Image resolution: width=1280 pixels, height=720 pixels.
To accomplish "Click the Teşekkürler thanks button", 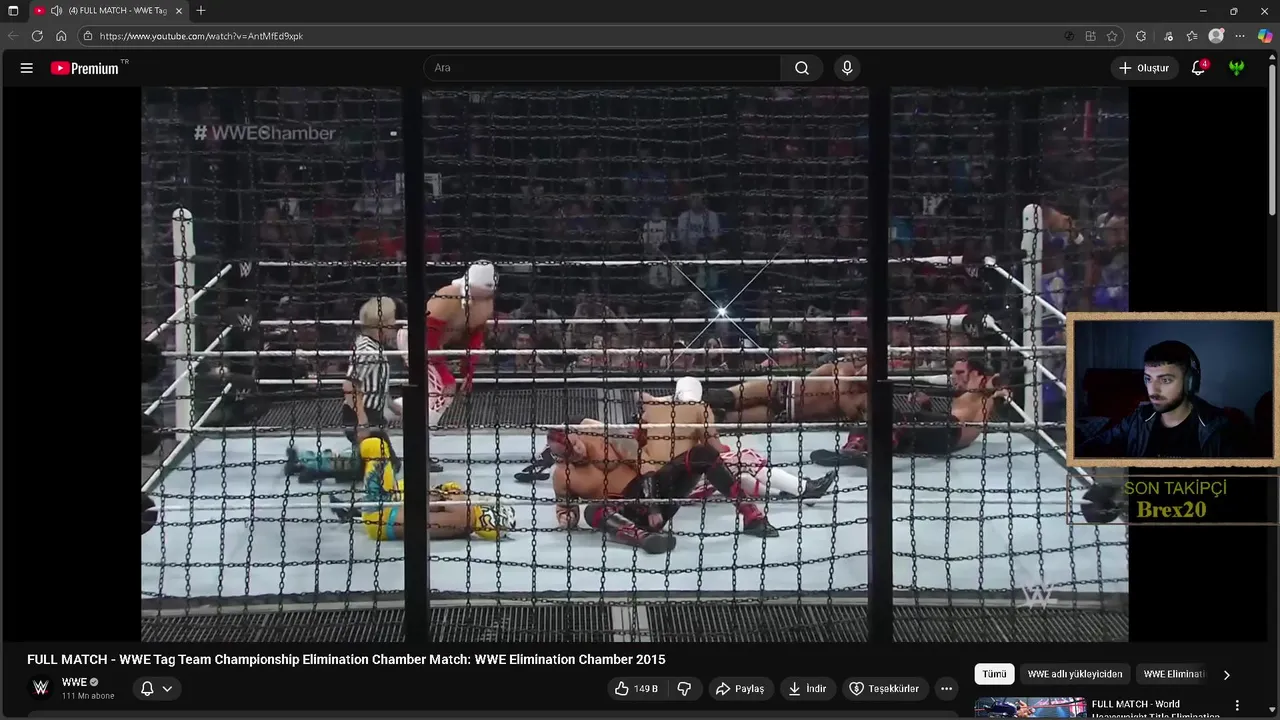I will (884, 688).
